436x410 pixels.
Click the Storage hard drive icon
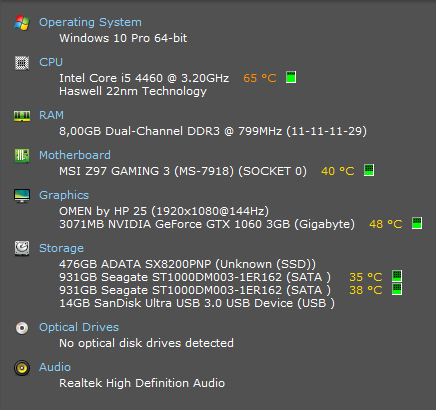point(22,248)
